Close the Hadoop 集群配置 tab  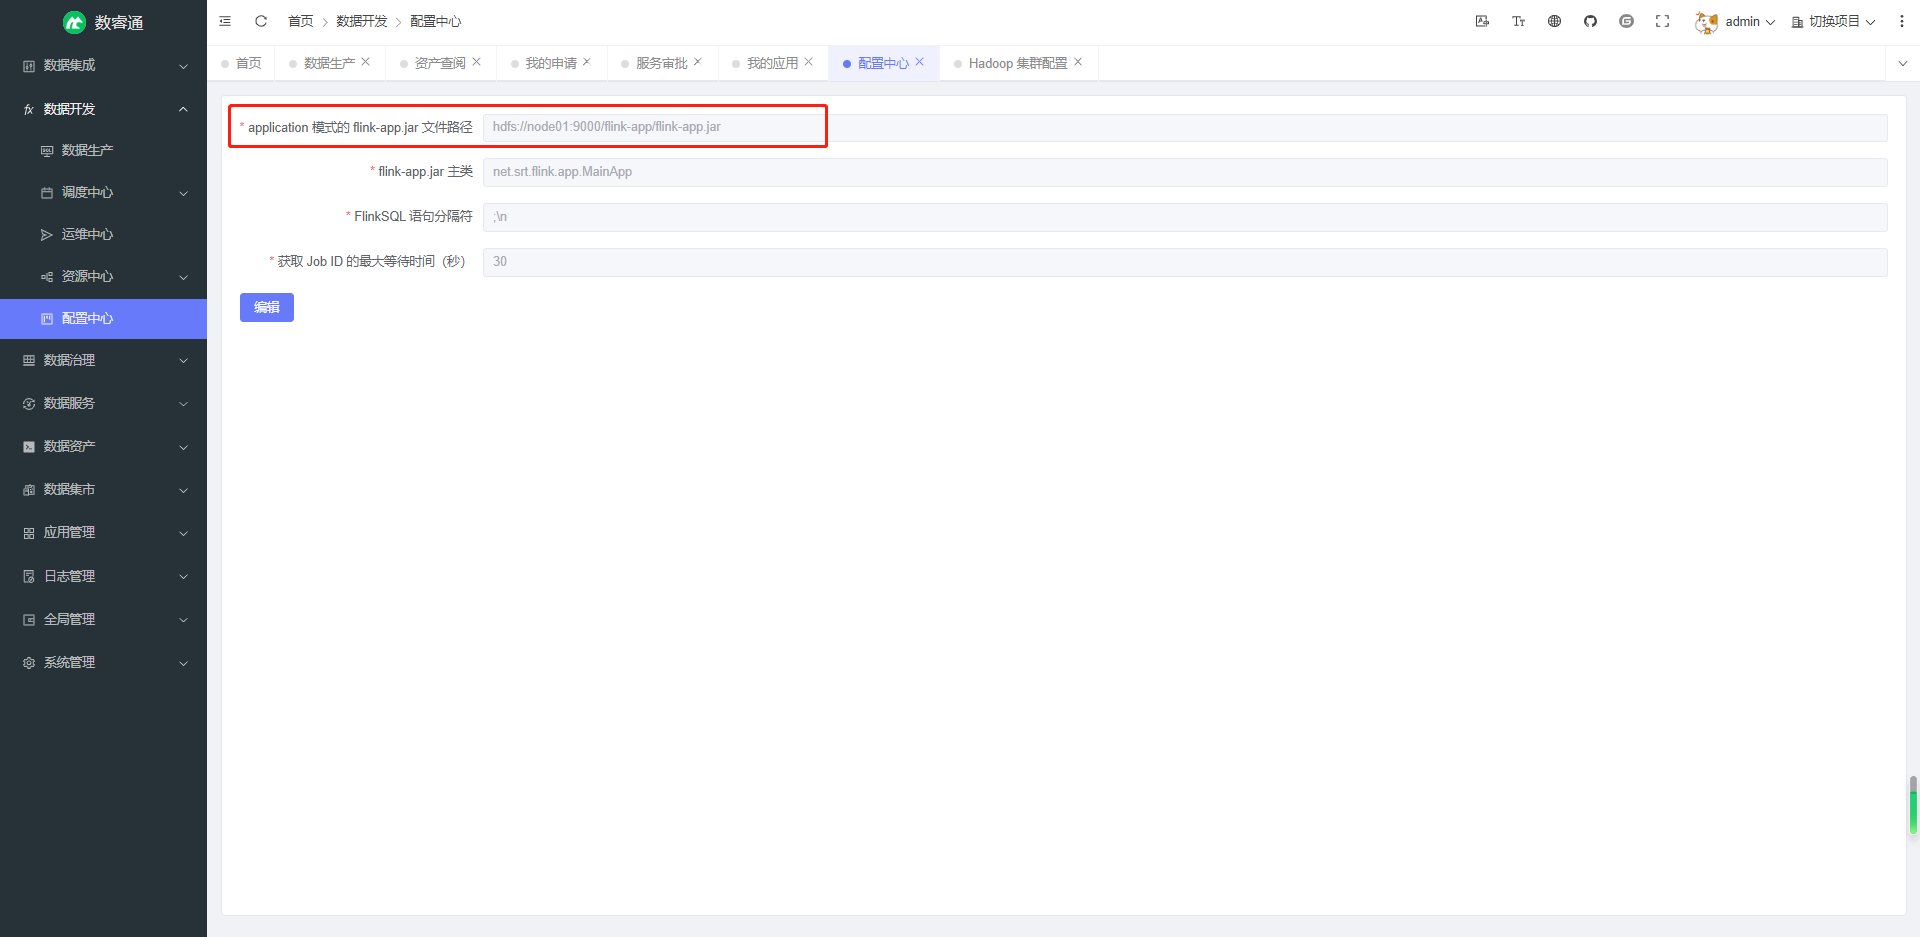coord(1078,62)
